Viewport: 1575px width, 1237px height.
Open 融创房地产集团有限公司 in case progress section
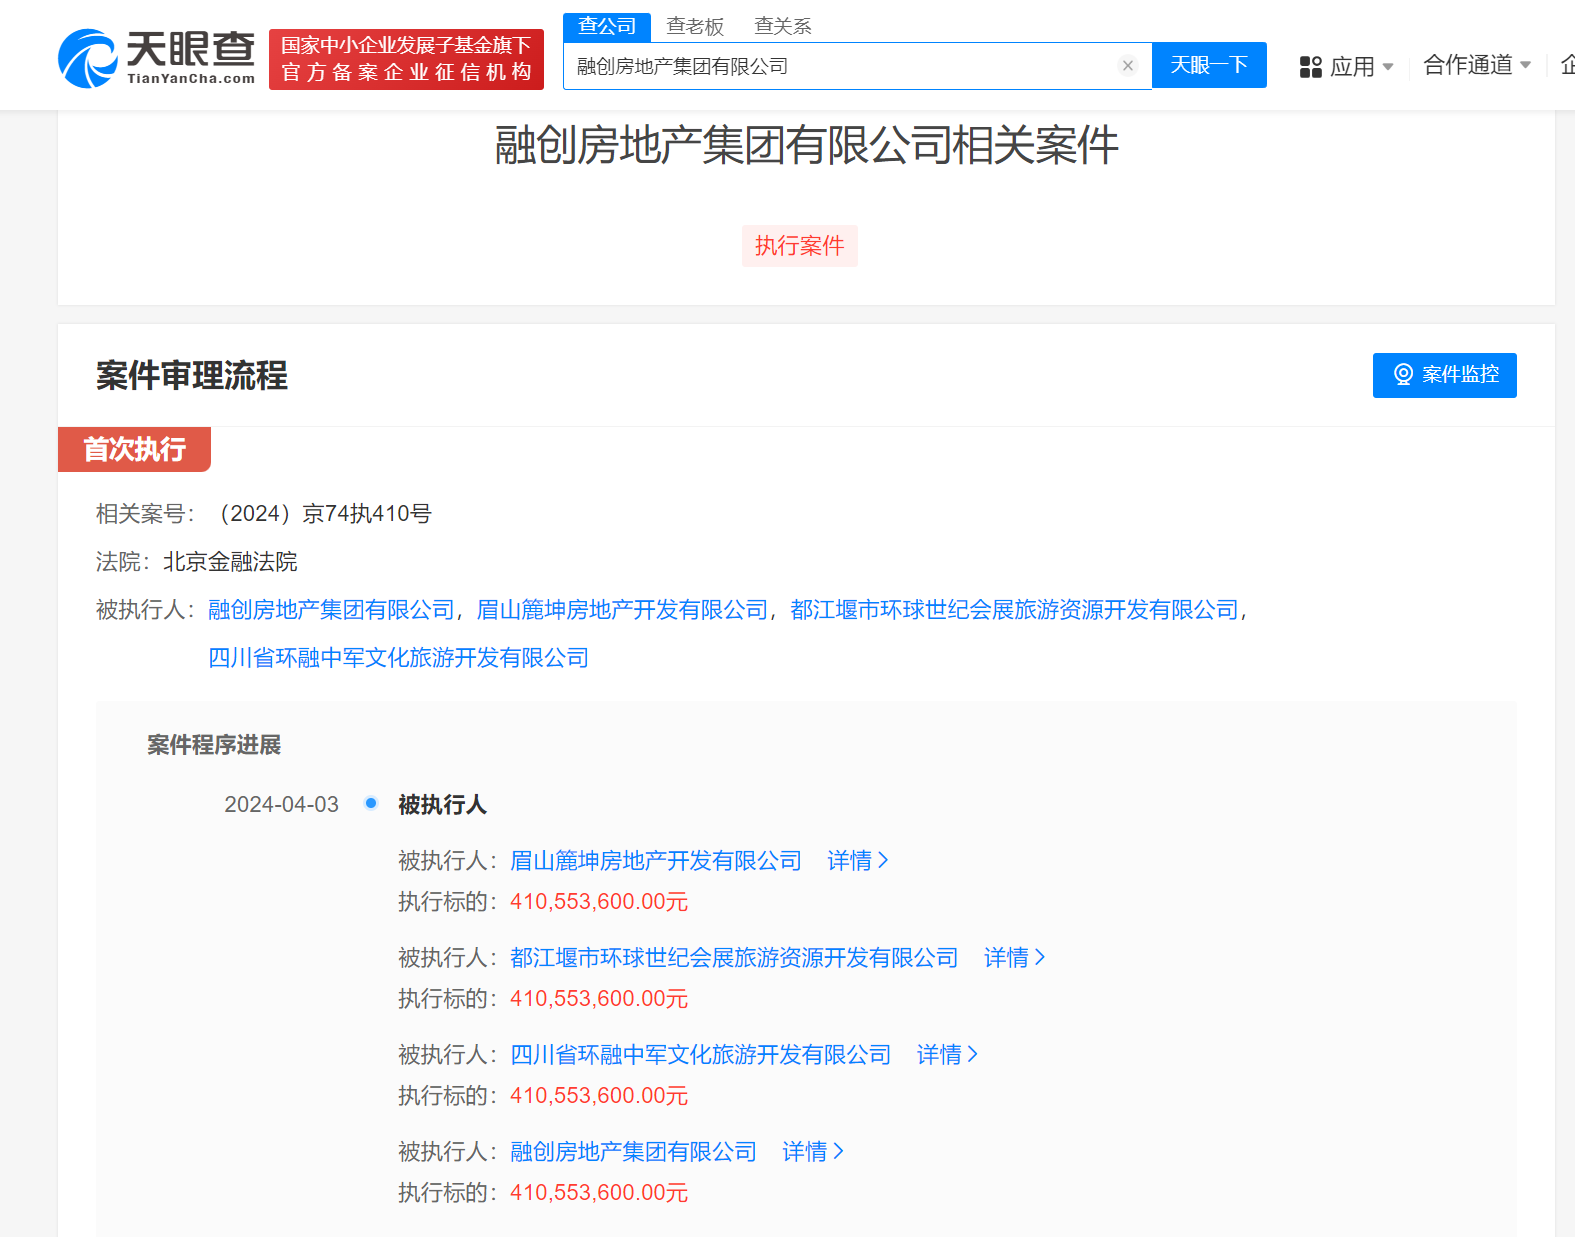[x=633, y=1152]
